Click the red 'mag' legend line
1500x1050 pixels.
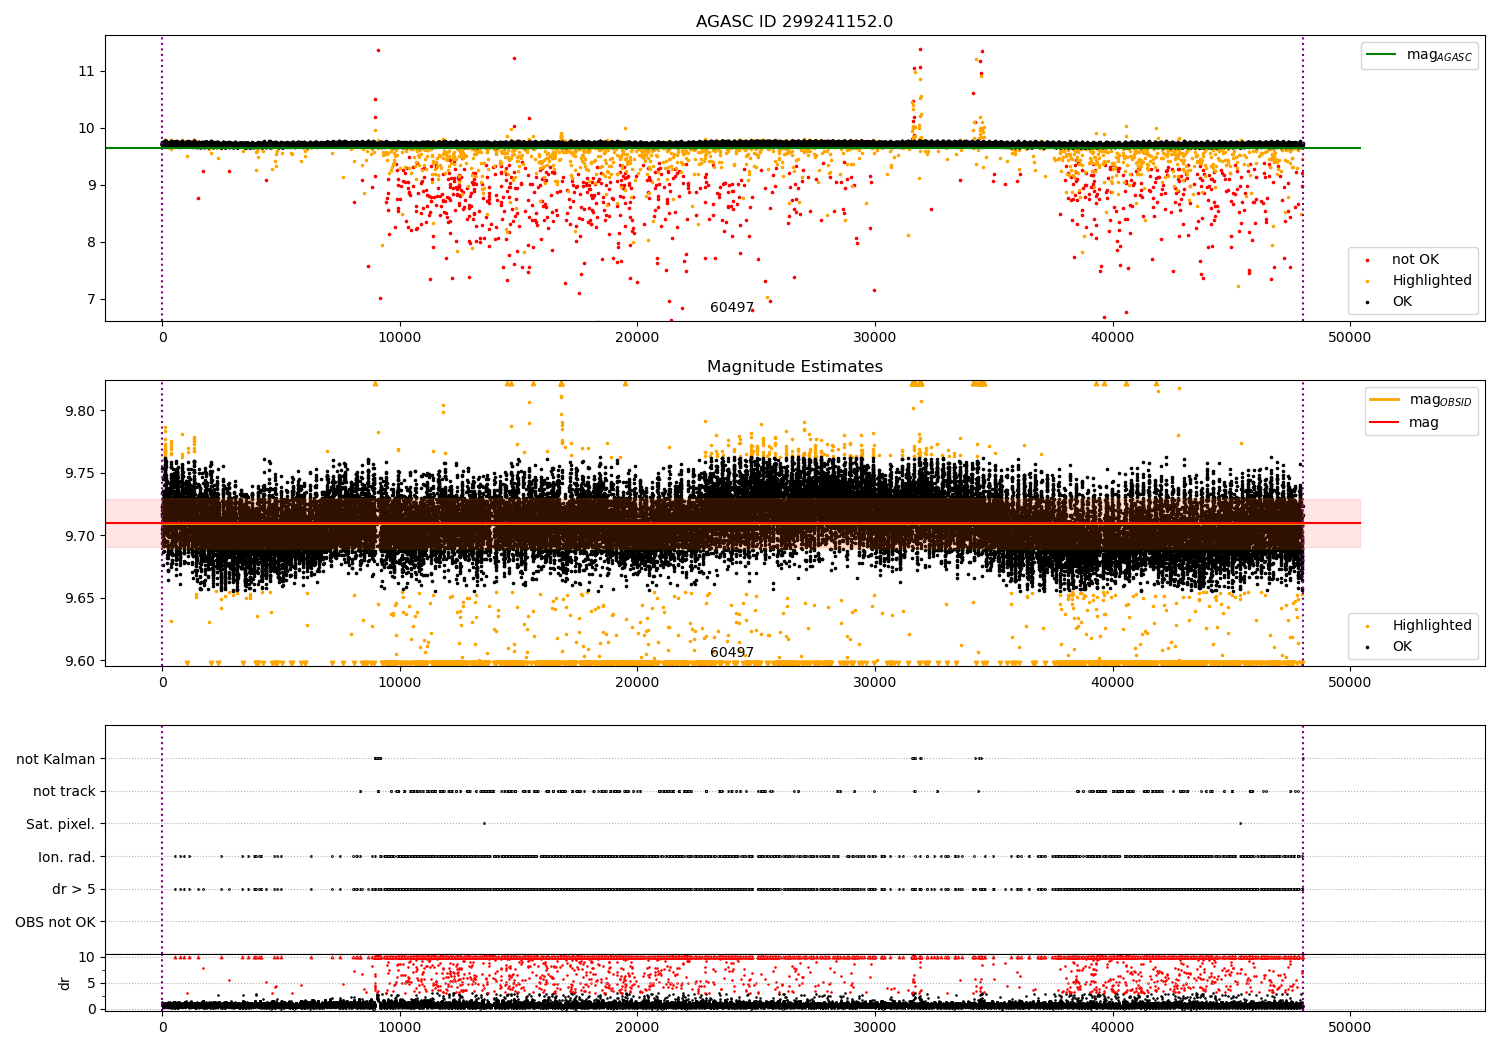pos(1384,423)
